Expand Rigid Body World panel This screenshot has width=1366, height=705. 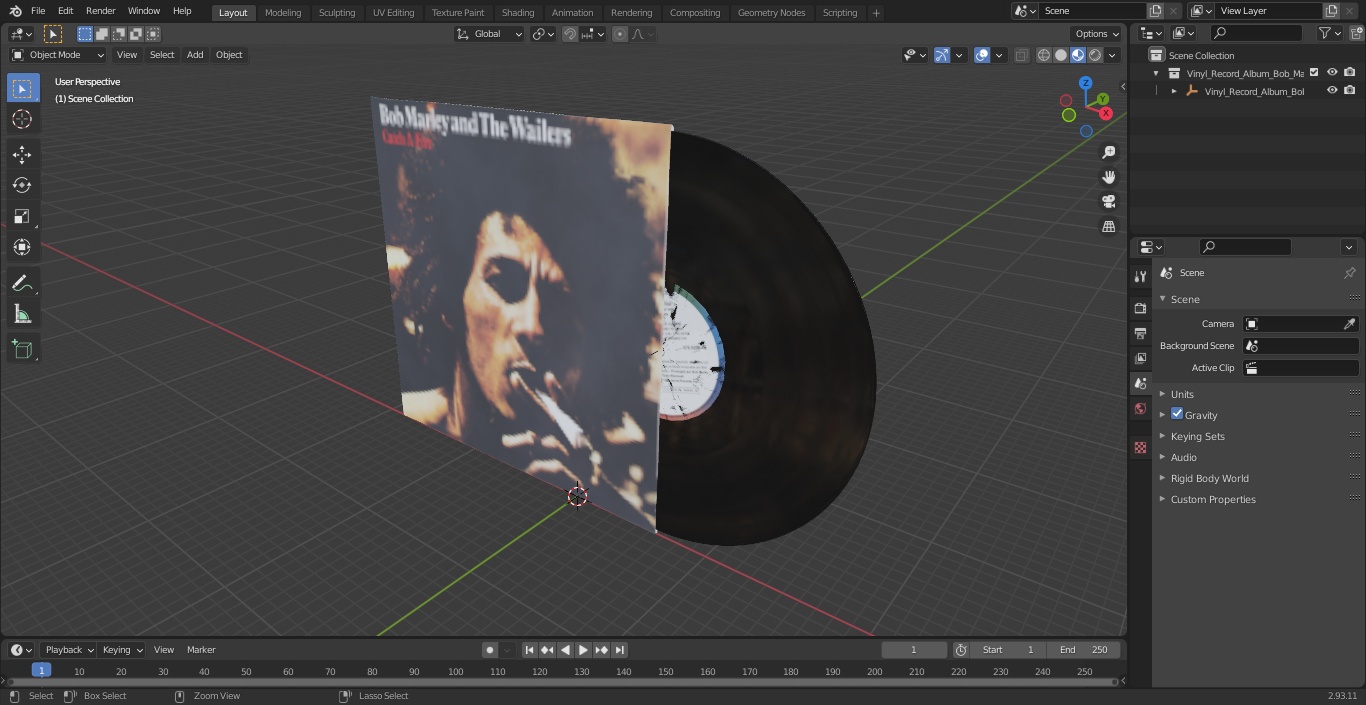point(1209,478)
